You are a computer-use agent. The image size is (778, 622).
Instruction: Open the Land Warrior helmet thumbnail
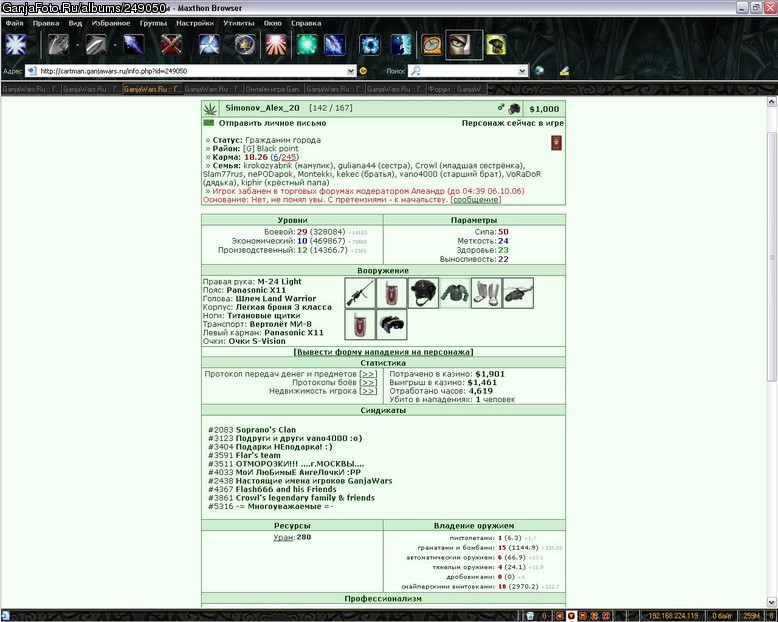(423, 293)
